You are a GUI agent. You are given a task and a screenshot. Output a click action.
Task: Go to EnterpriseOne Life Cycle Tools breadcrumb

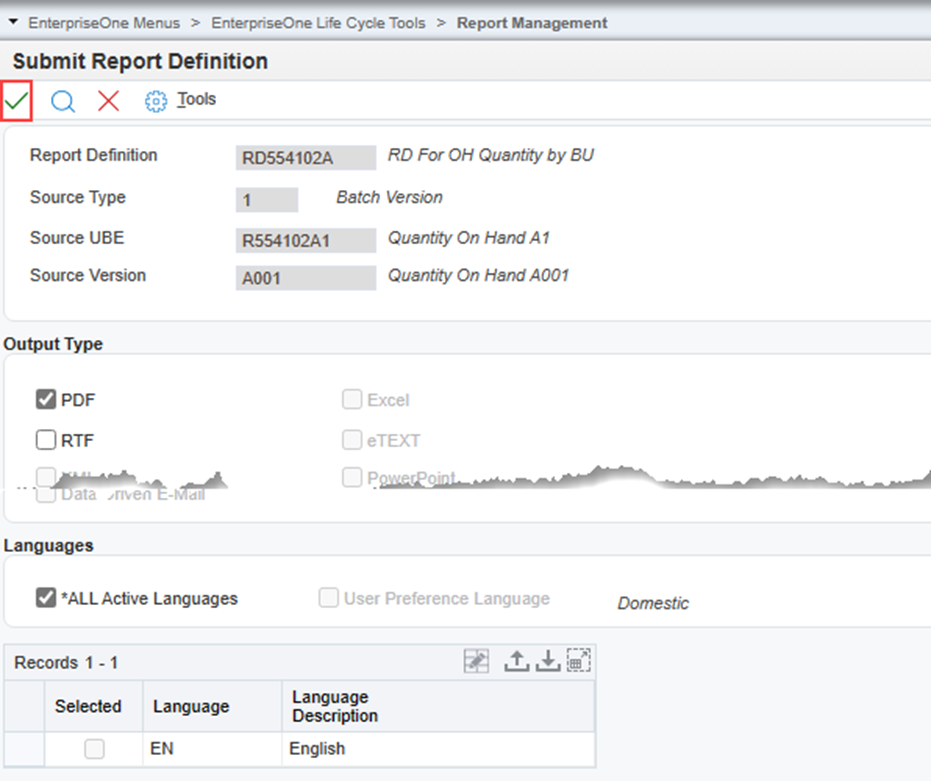point(318,23)
